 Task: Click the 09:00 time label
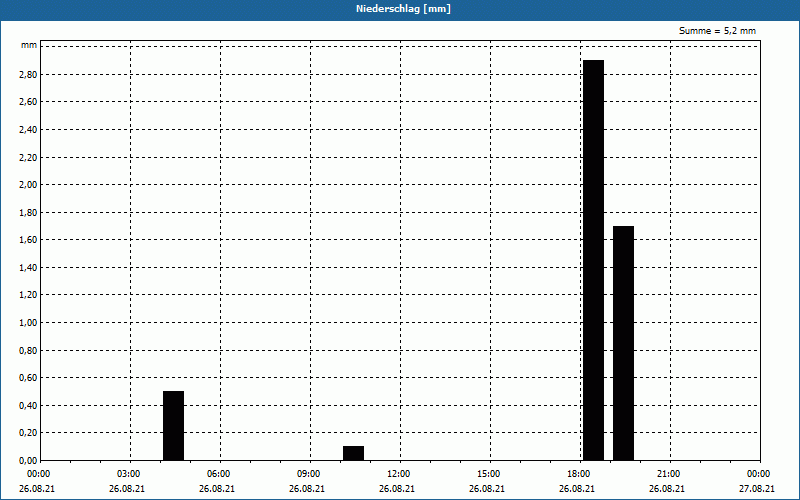[309, 474]
